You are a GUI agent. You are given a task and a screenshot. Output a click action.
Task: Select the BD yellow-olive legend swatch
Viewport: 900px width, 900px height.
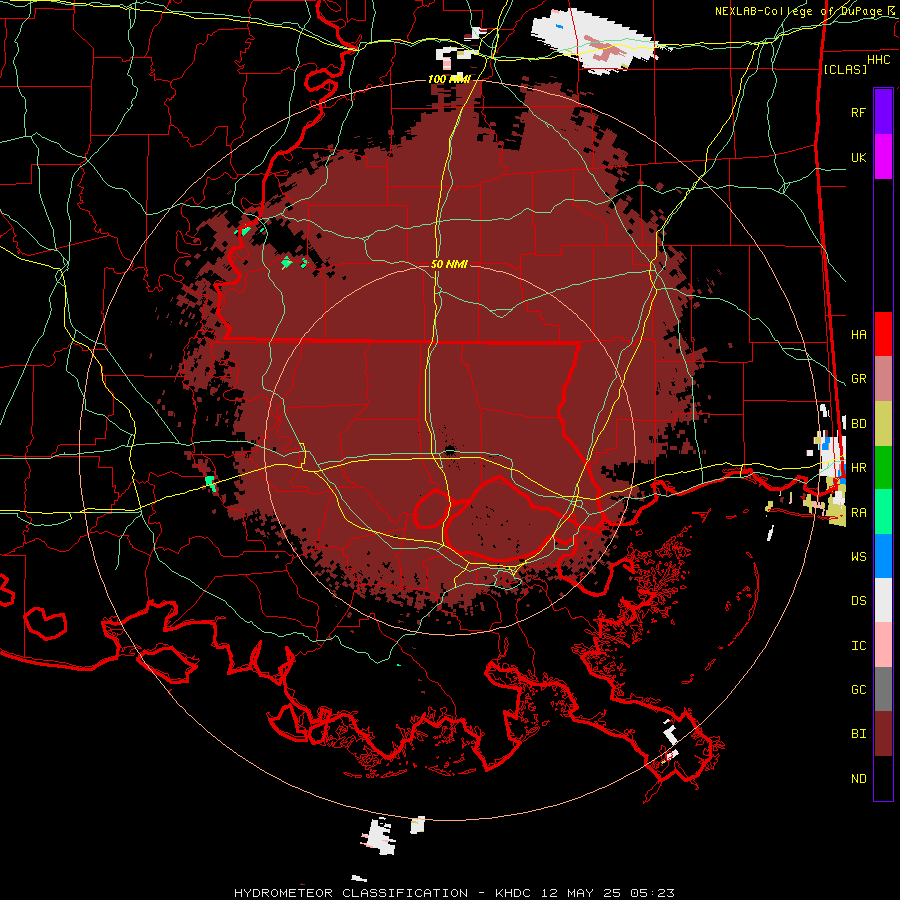883,424
